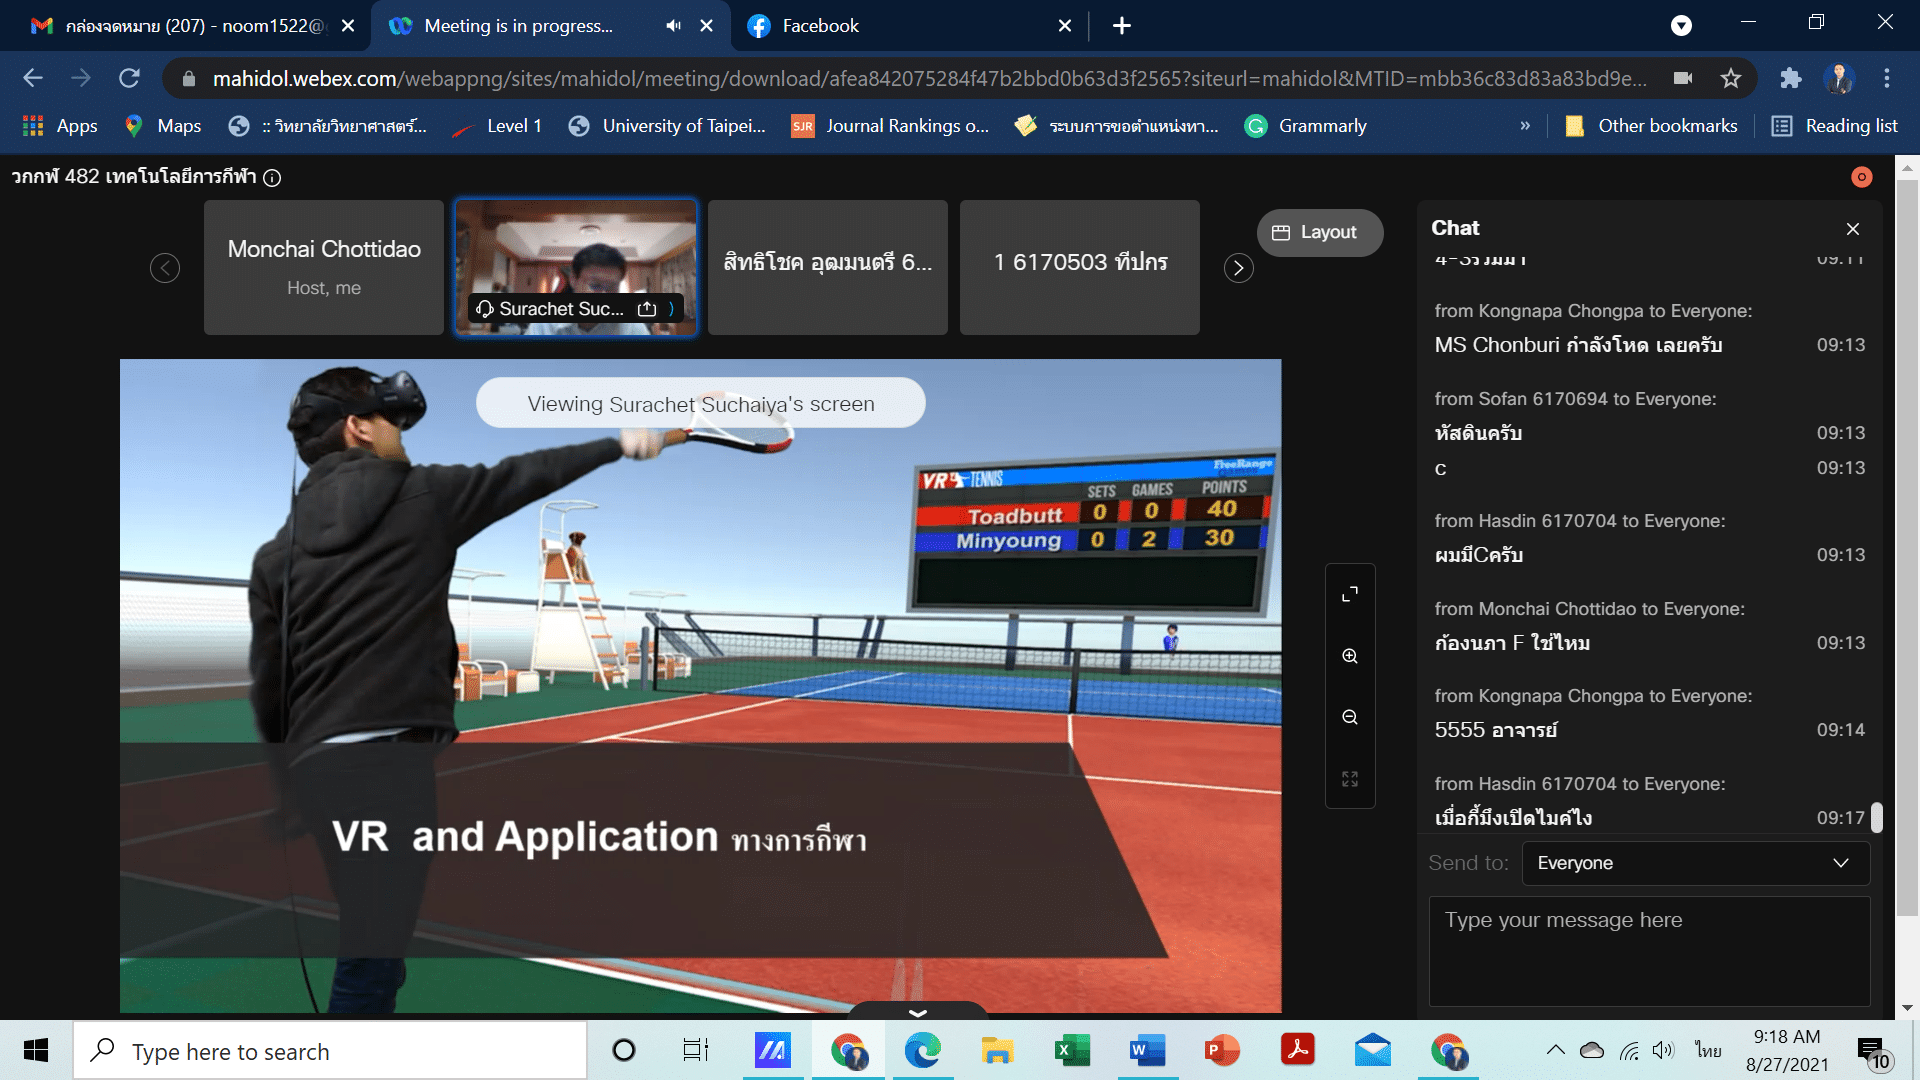Open the Send to Everyone dropdown

[1695, 863]
